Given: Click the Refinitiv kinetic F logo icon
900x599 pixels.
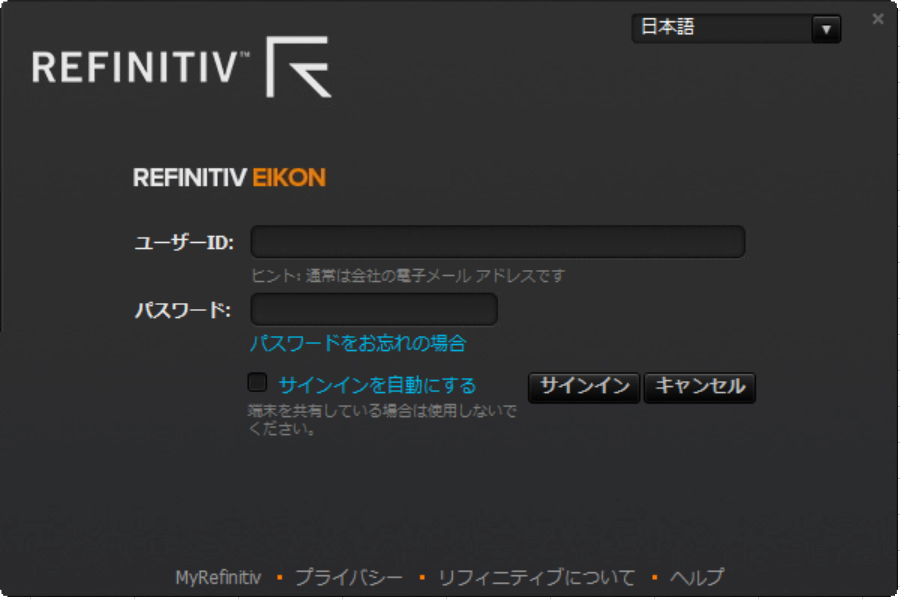Looking at the screenshot, I should tap(300, 67).
